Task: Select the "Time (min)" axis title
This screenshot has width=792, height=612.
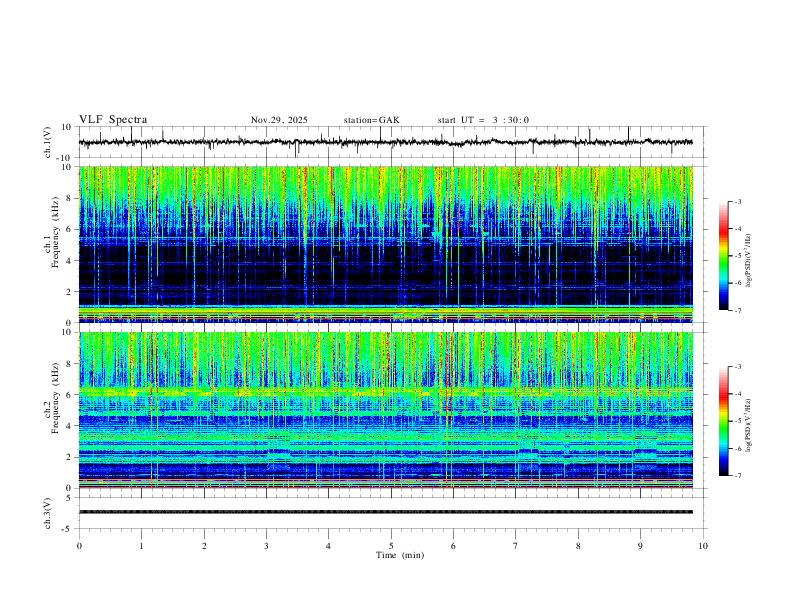Action: coord(400,555)
